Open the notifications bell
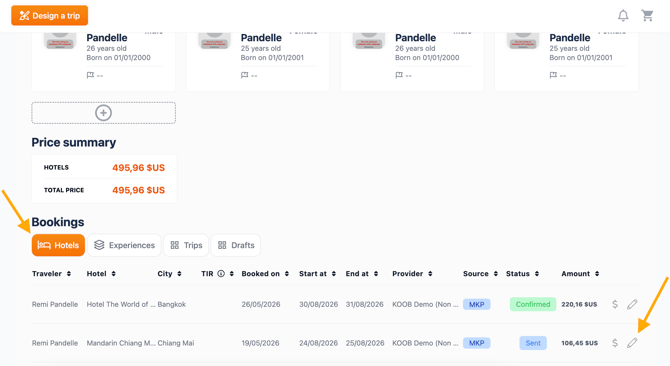The height and width of the screenshot is (366, 670). 623,16
